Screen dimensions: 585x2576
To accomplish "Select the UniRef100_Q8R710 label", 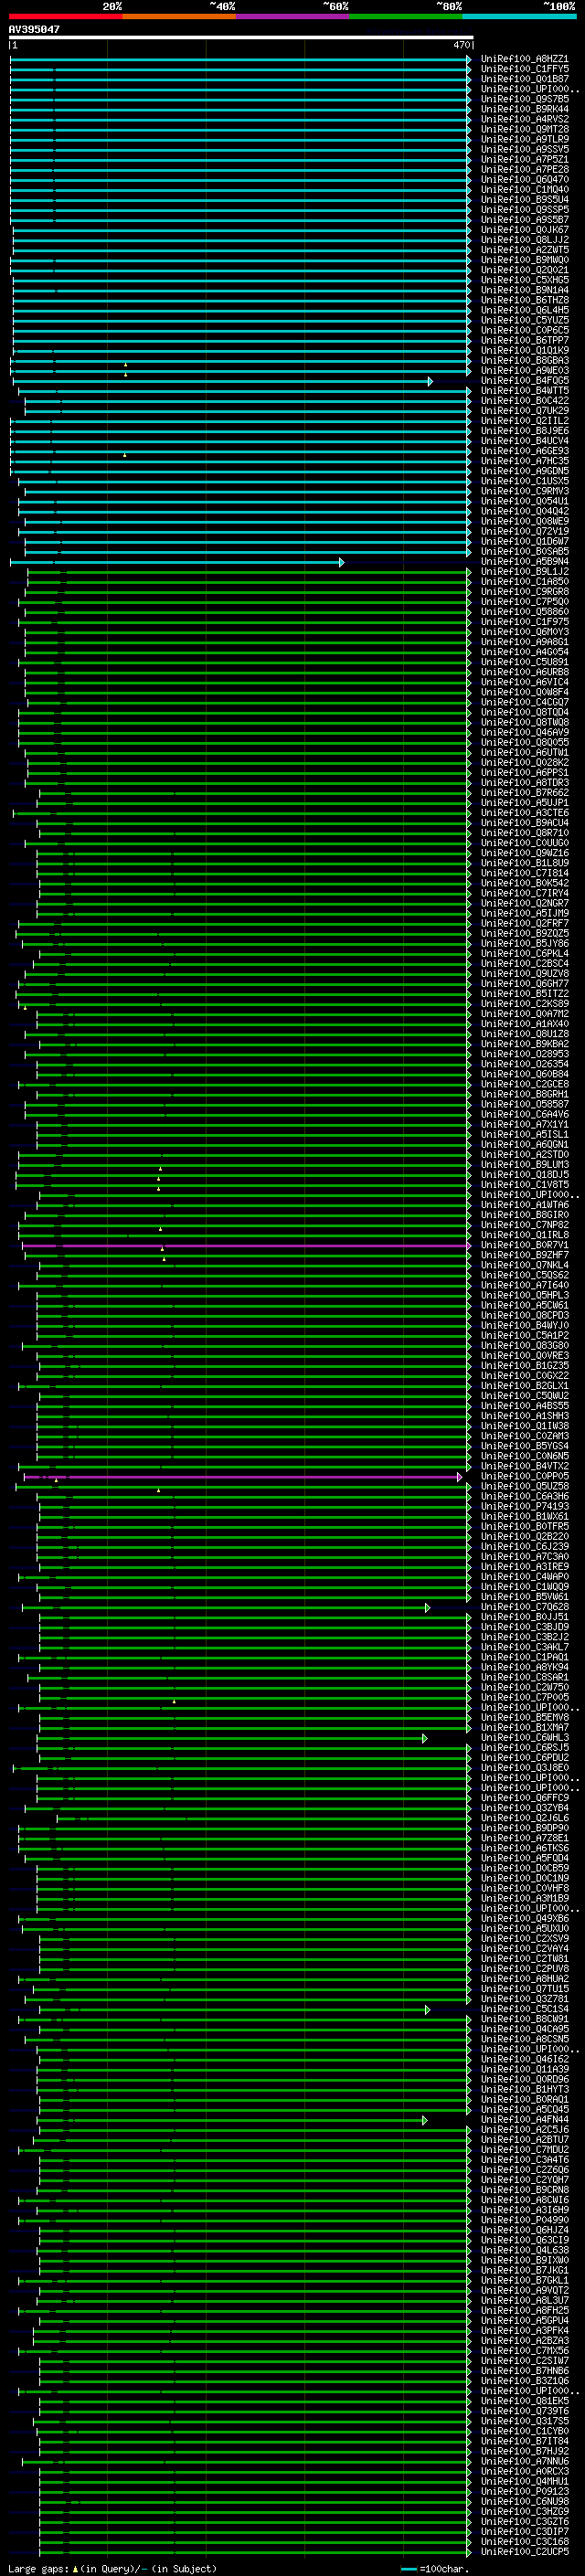I will point(524,833).
